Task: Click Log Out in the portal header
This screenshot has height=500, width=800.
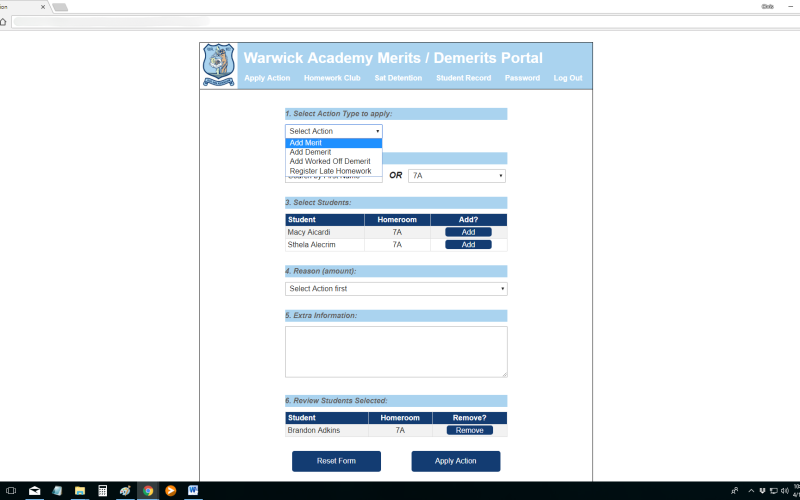Action: pyautogui.click(x=568, y=78)
